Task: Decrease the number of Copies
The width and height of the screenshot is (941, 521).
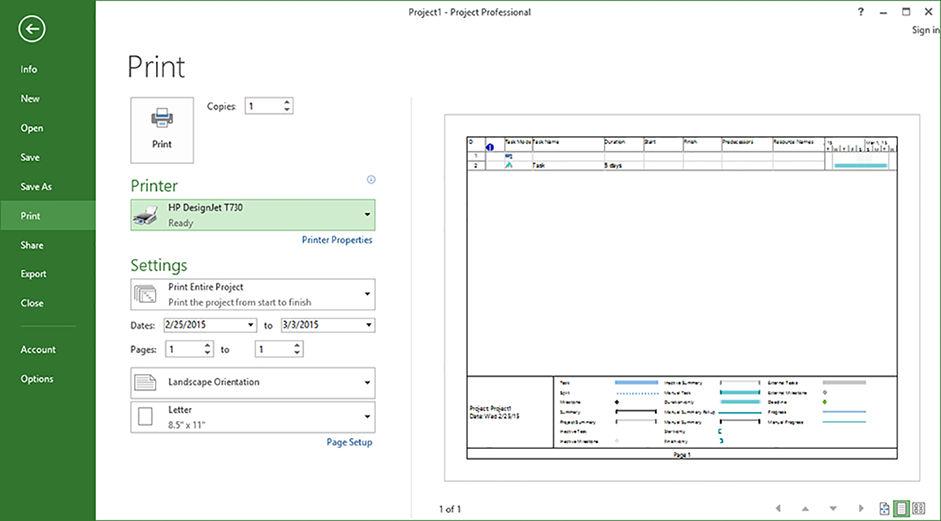Action: click(287, 110)
